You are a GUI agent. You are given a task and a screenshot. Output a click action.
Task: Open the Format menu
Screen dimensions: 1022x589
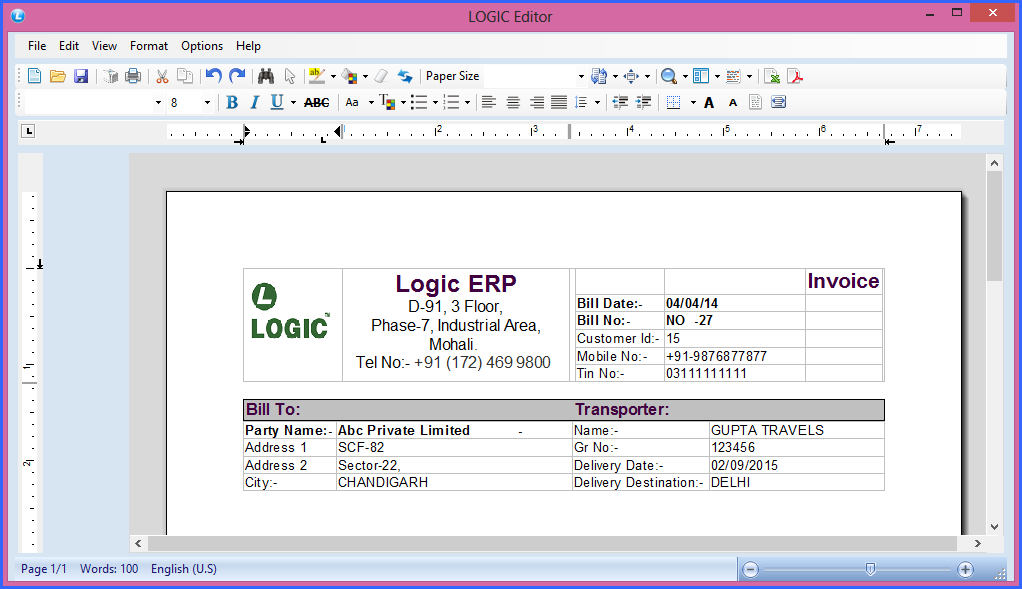(x=149, y=46)
